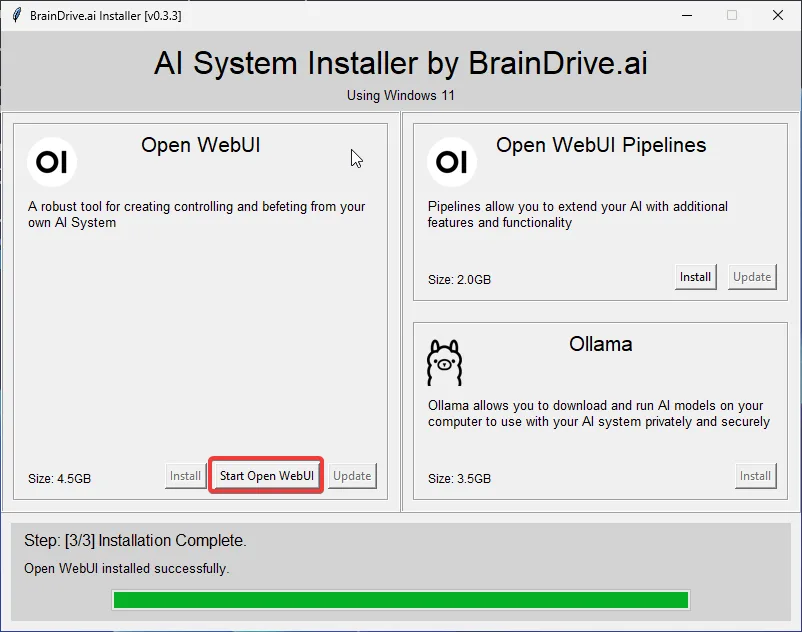Click the greyed Install button beside Start Open WebUI
Viewport: 802px width, 632px height.
(x=185, y=476)
